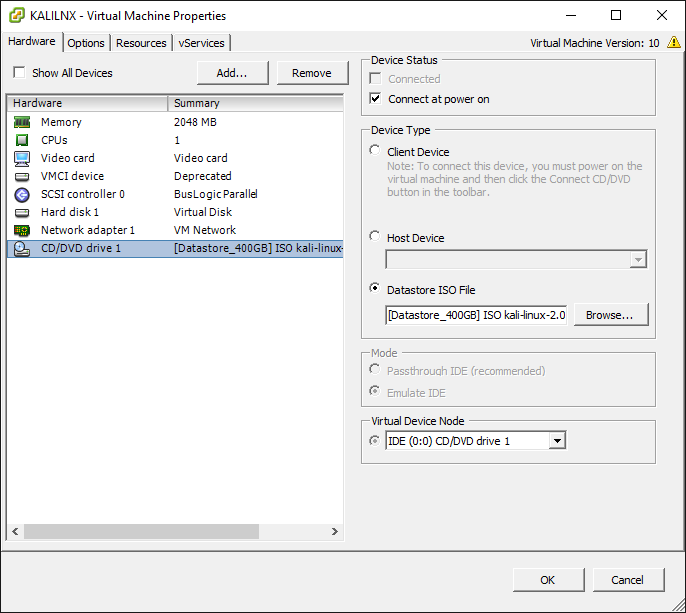Viewport: 686px width, 613px height.
Task: Click Browse... for ISO file
Action: click(611, 315)
